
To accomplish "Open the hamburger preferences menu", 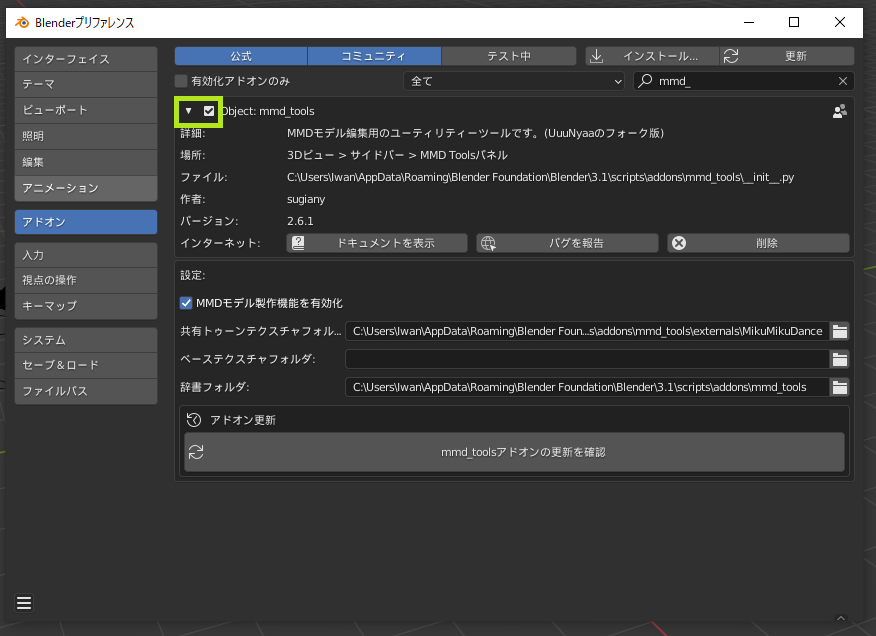I will click(24, 603).
